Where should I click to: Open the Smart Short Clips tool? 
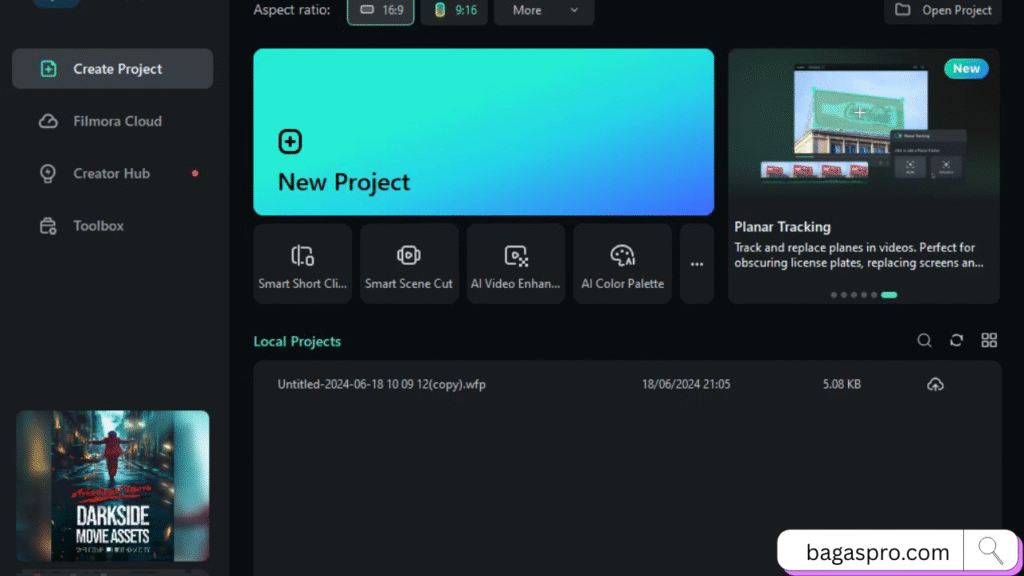302,264
